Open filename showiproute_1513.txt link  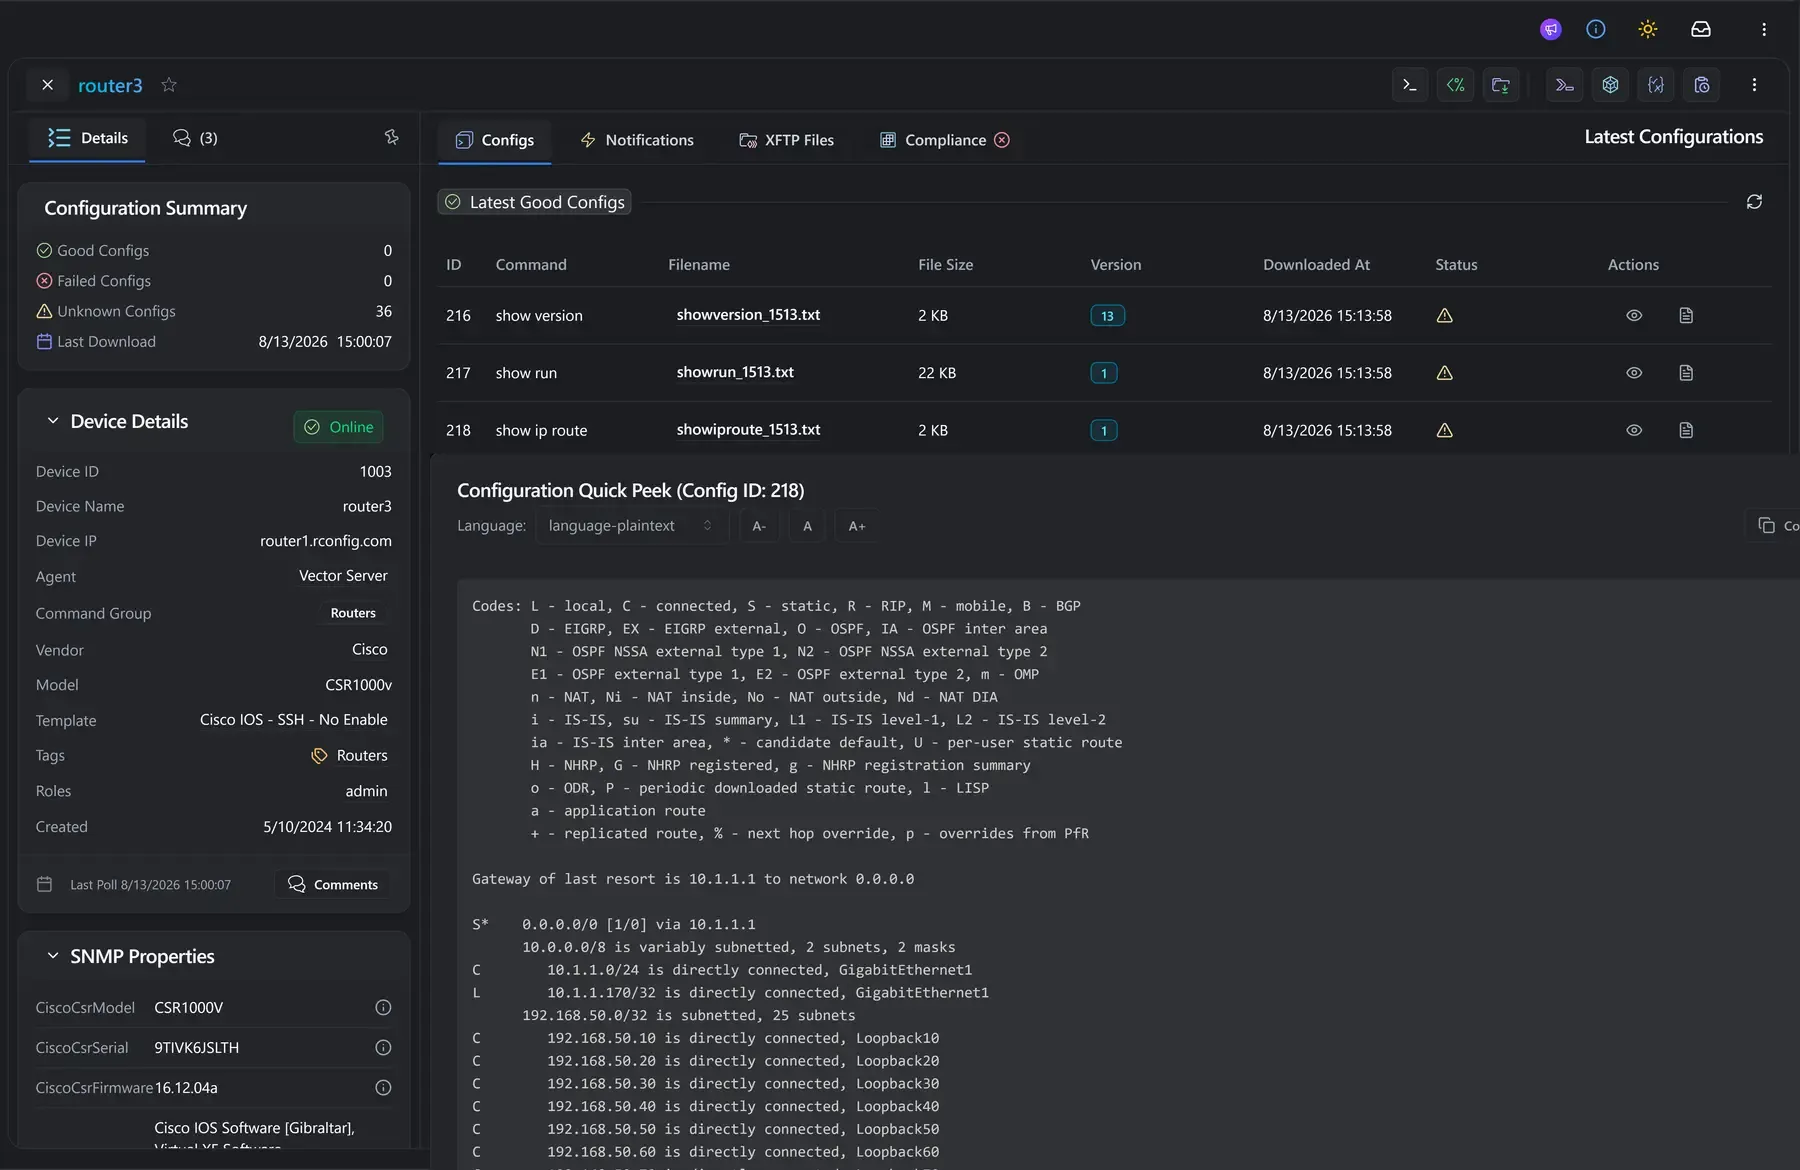(x=748, y=430)
